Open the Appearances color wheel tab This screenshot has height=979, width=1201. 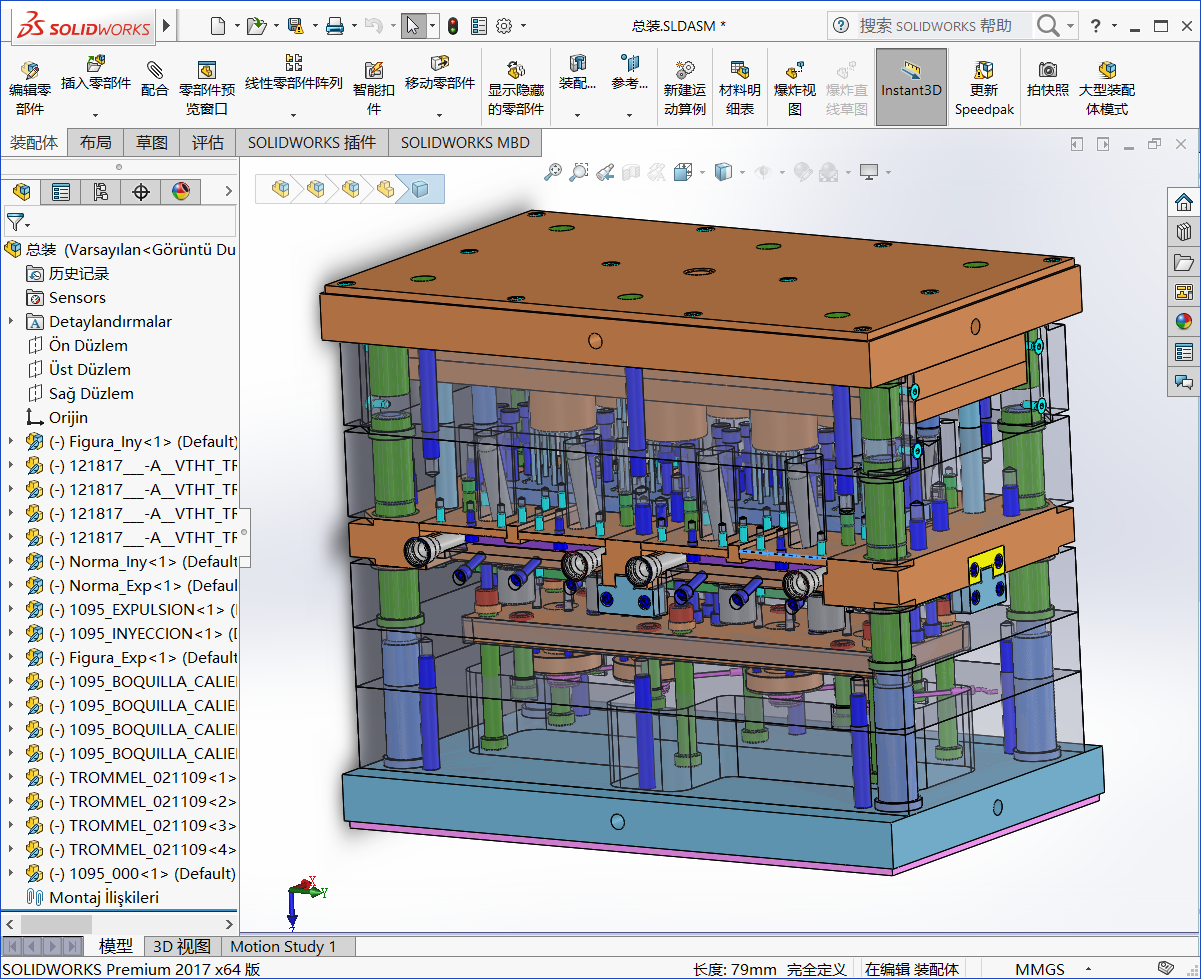181,191
